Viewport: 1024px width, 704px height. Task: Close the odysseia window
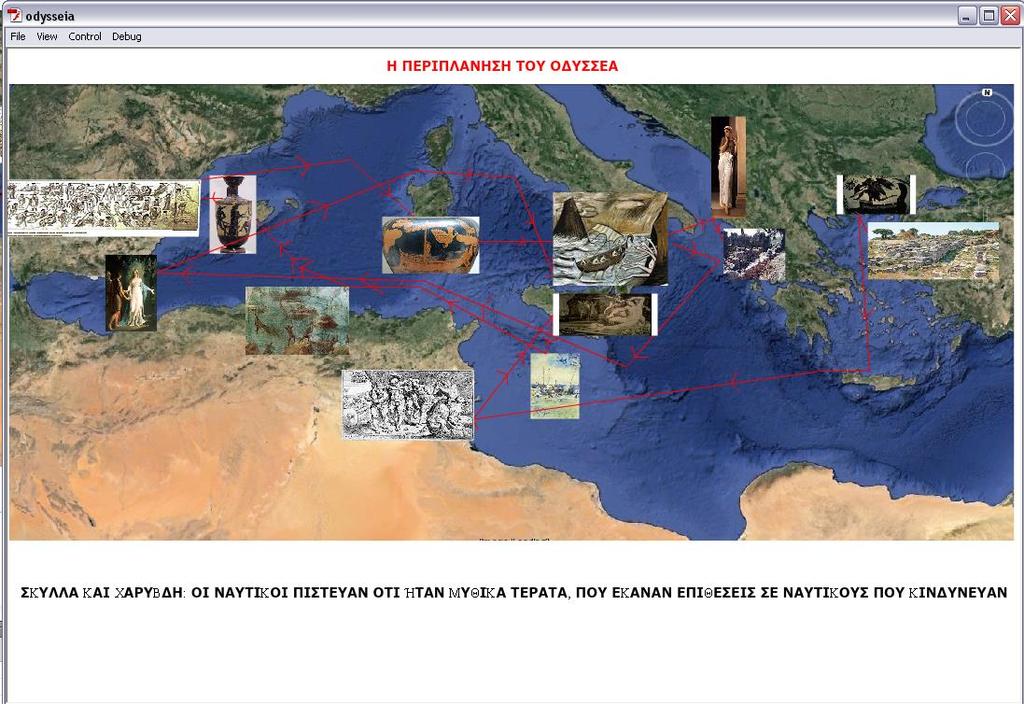pyautogui.click(x=1010, y=16)
